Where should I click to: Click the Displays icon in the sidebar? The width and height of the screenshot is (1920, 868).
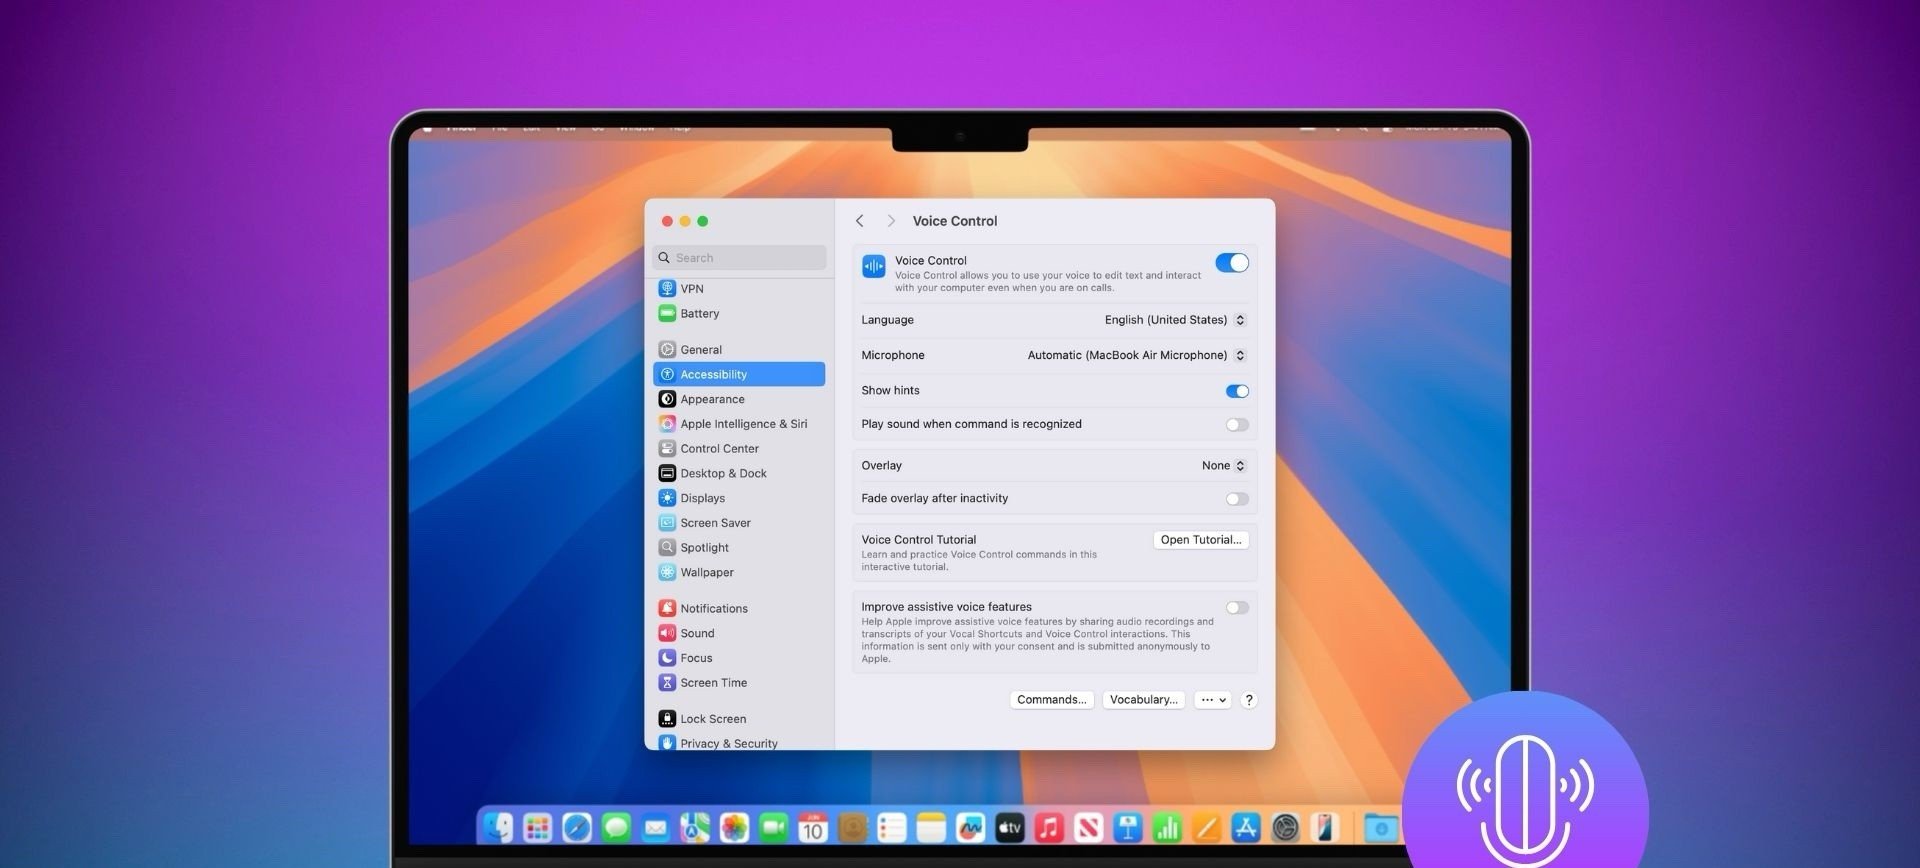pyautogui.click(x=667, y=498)
